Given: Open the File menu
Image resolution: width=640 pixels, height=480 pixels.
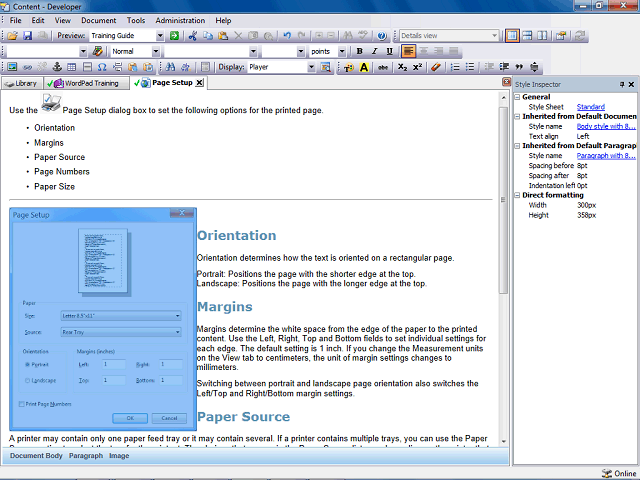Looking at the screenshot, I should 16,20.
